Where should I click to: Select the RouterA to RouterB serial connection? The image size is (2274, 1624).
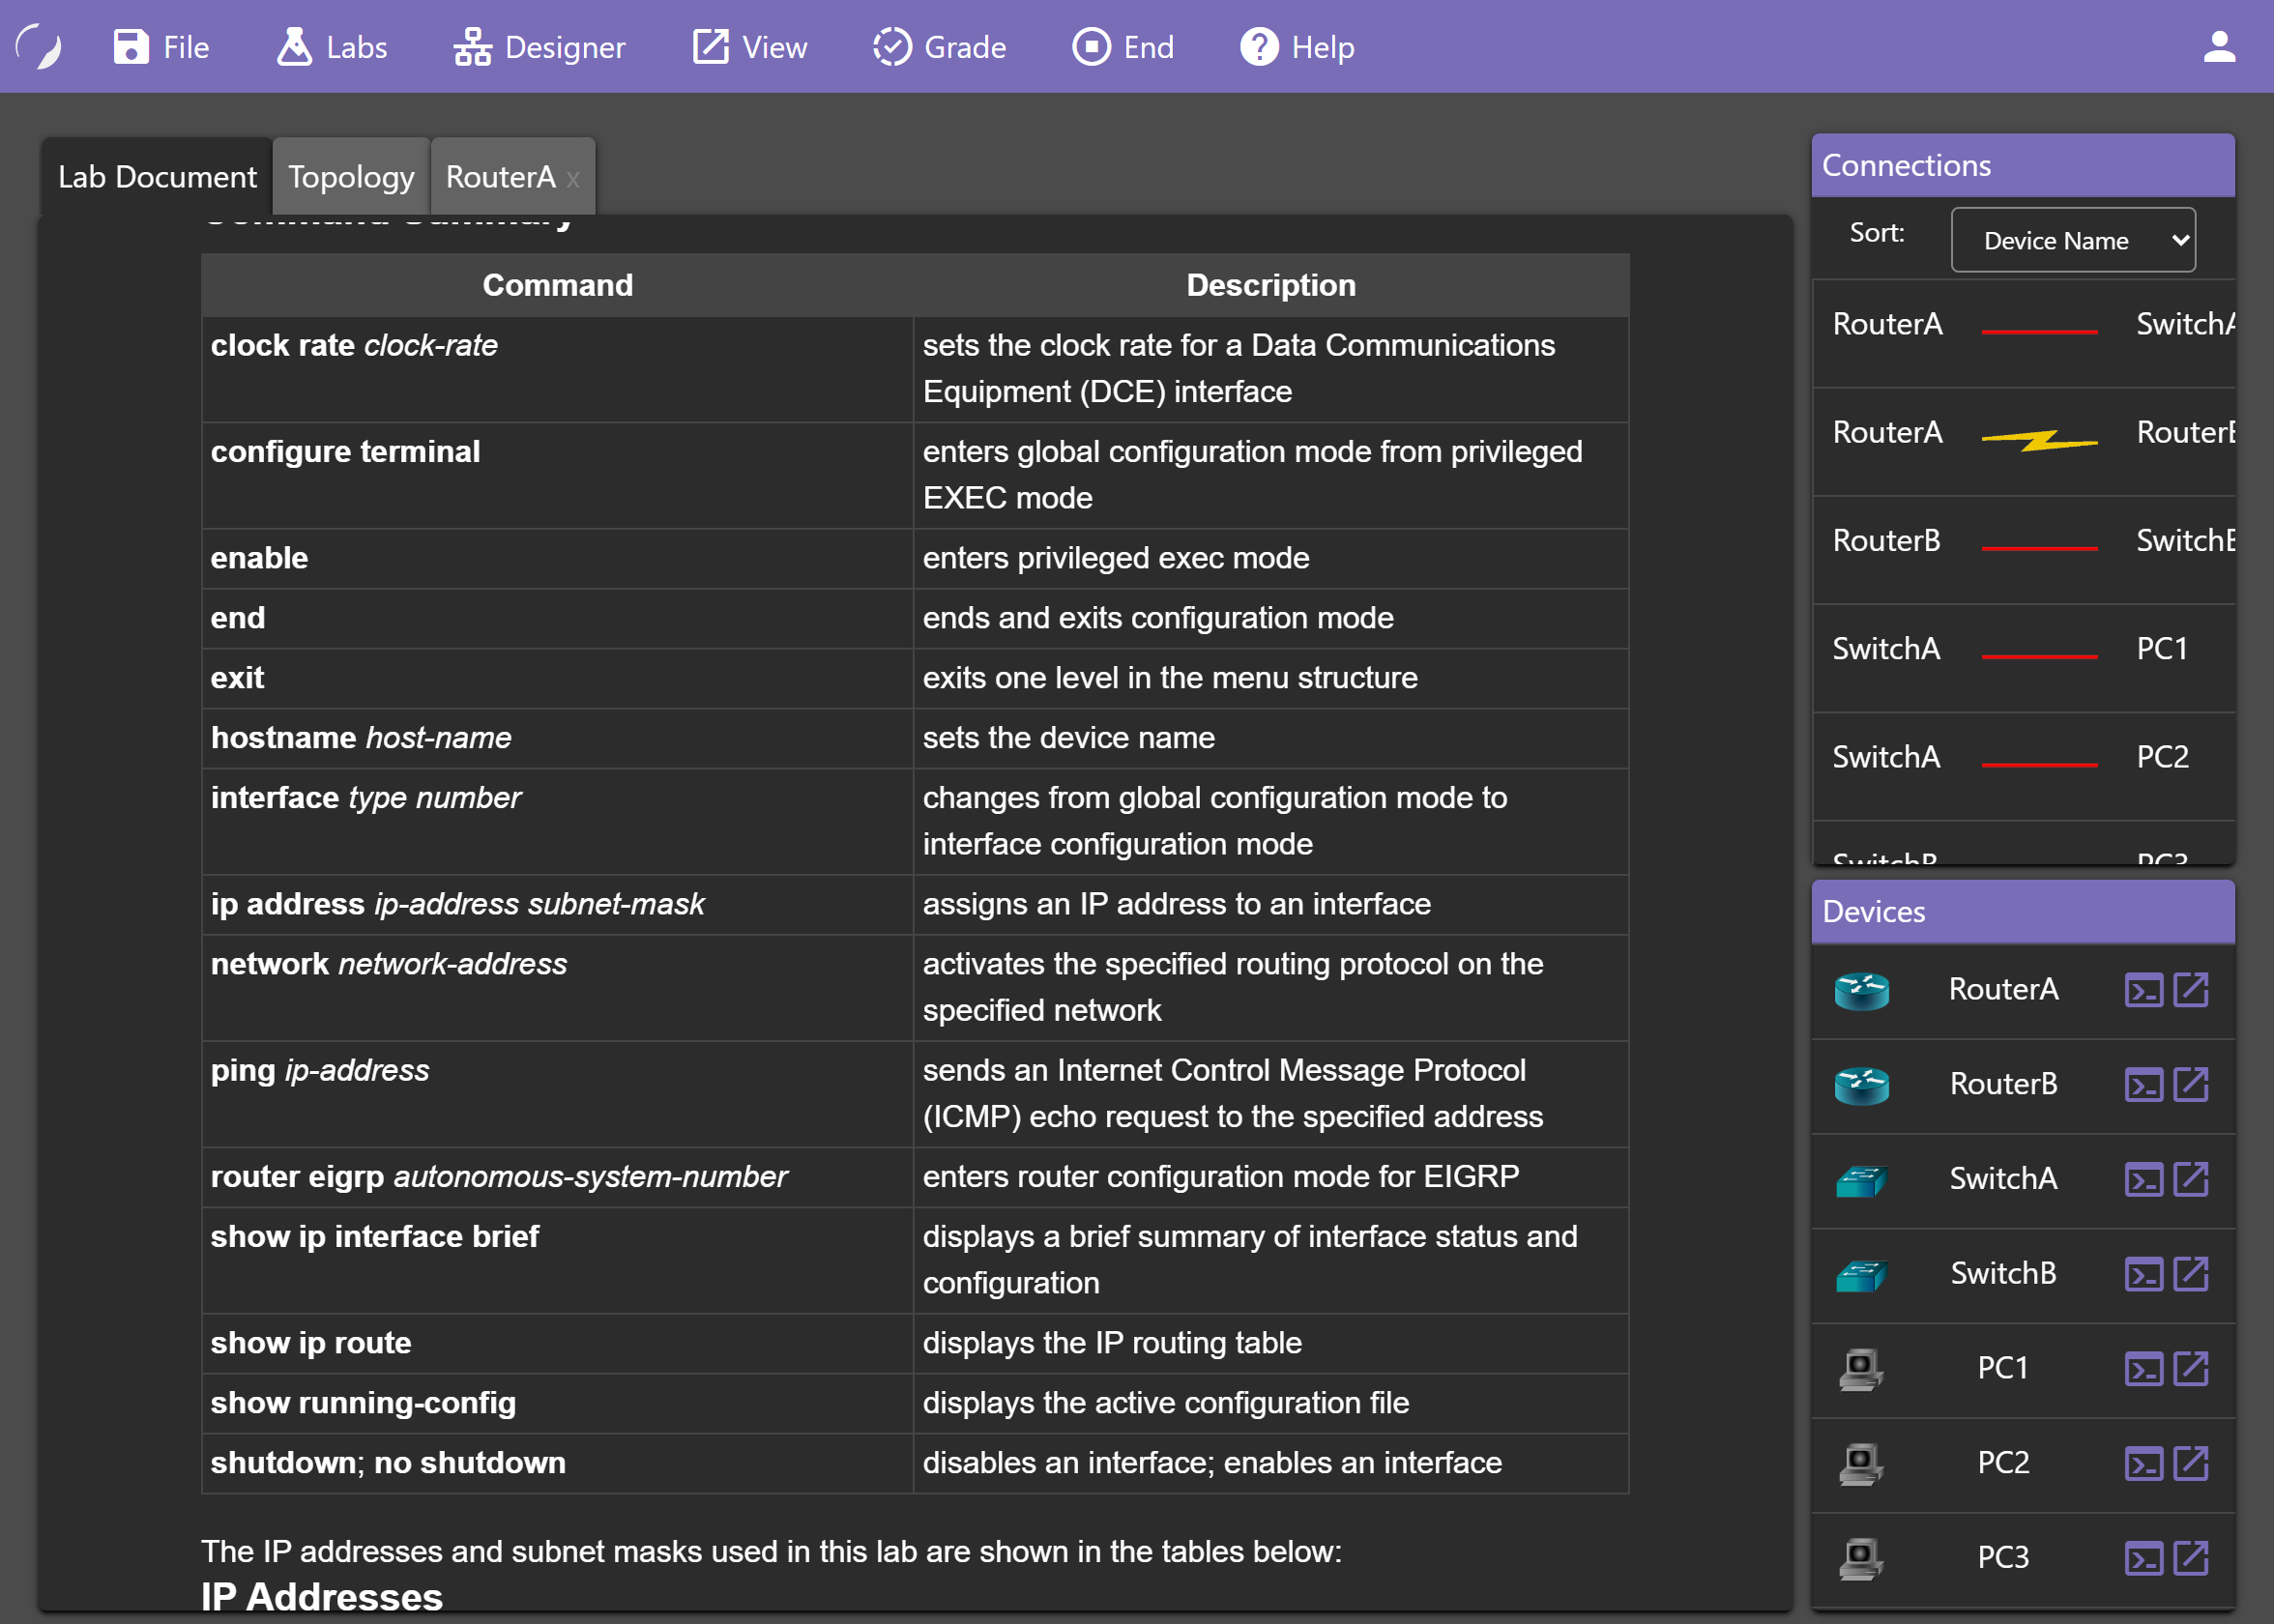2038,439
